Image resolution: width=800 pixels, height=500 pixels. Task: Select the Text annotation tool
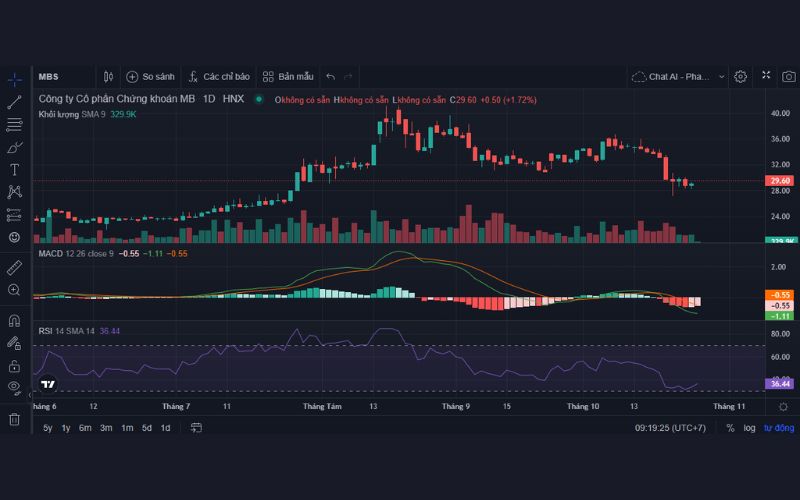coord(14,169)
